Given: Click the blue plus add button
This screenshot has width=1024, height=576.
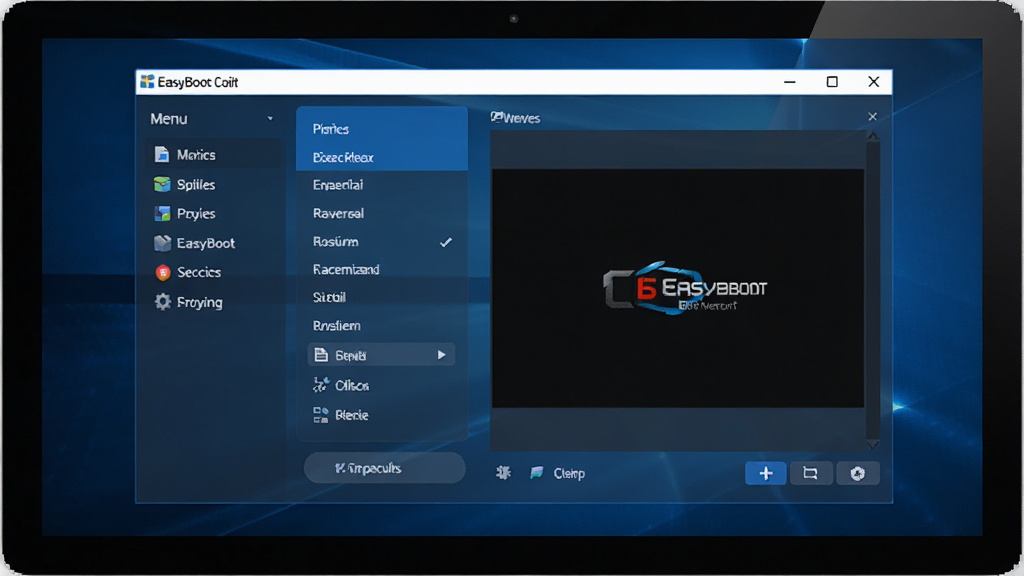Looking at the screenshot, I should (765, 473).
